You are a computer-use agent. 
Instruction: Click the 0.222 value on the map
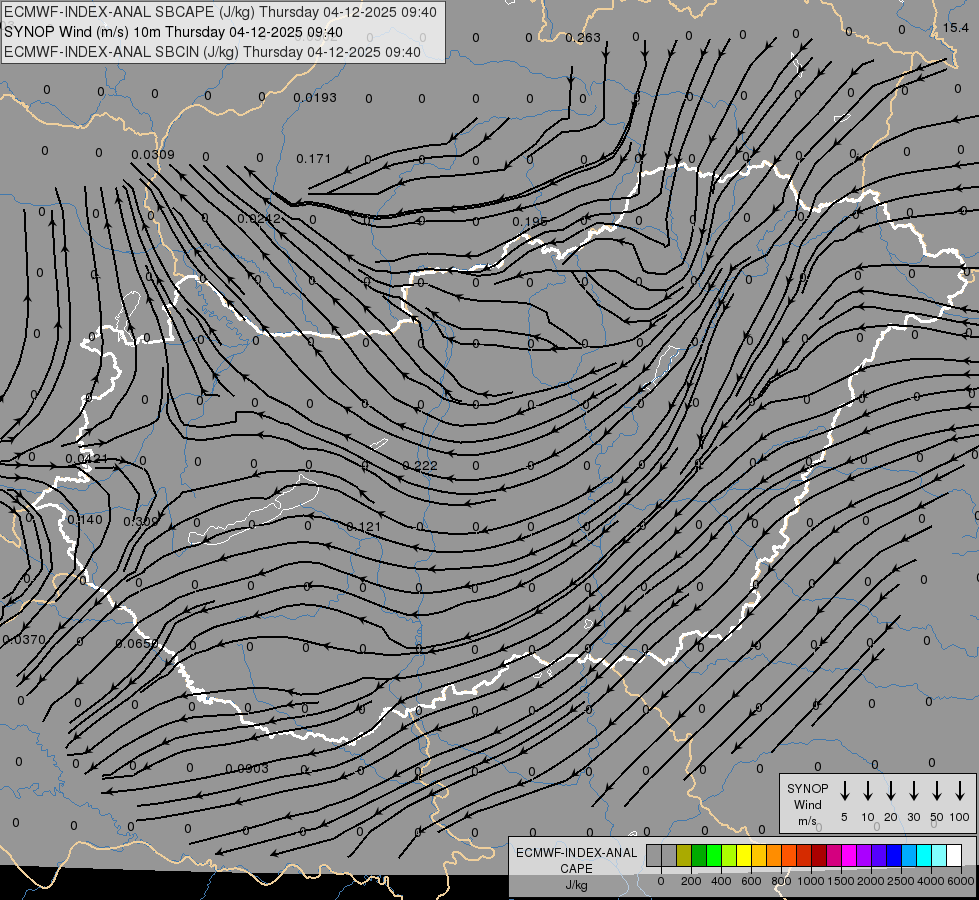[420, 466]
